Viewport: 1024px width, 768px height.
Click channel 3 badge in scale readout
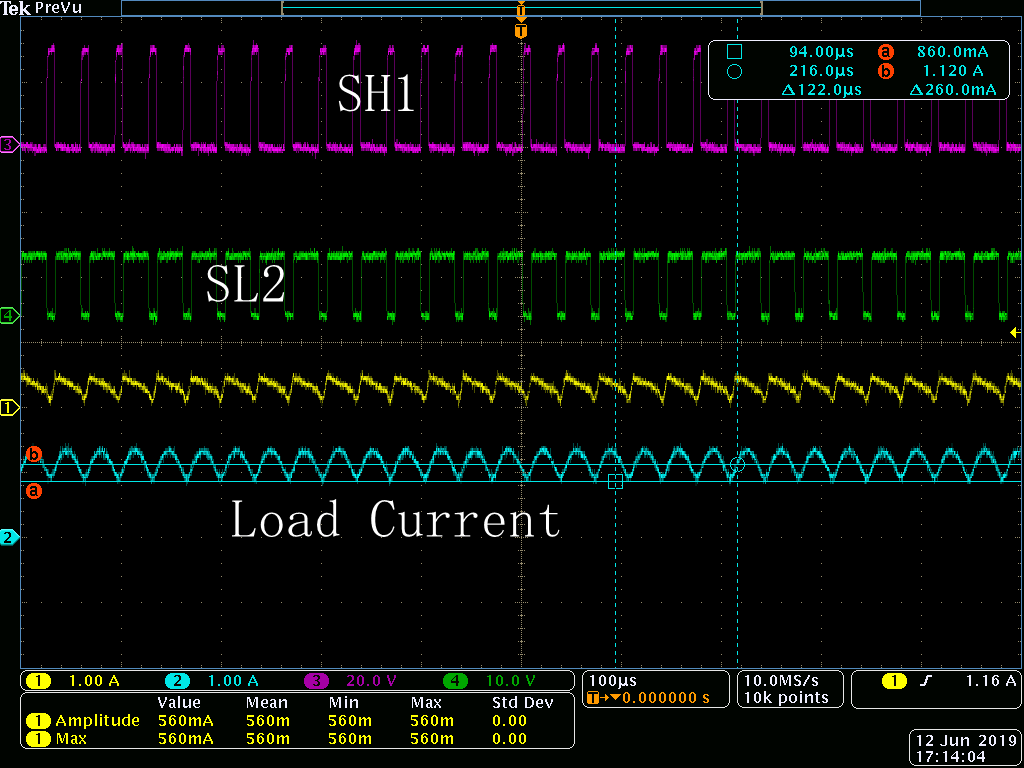click(317, 681)
